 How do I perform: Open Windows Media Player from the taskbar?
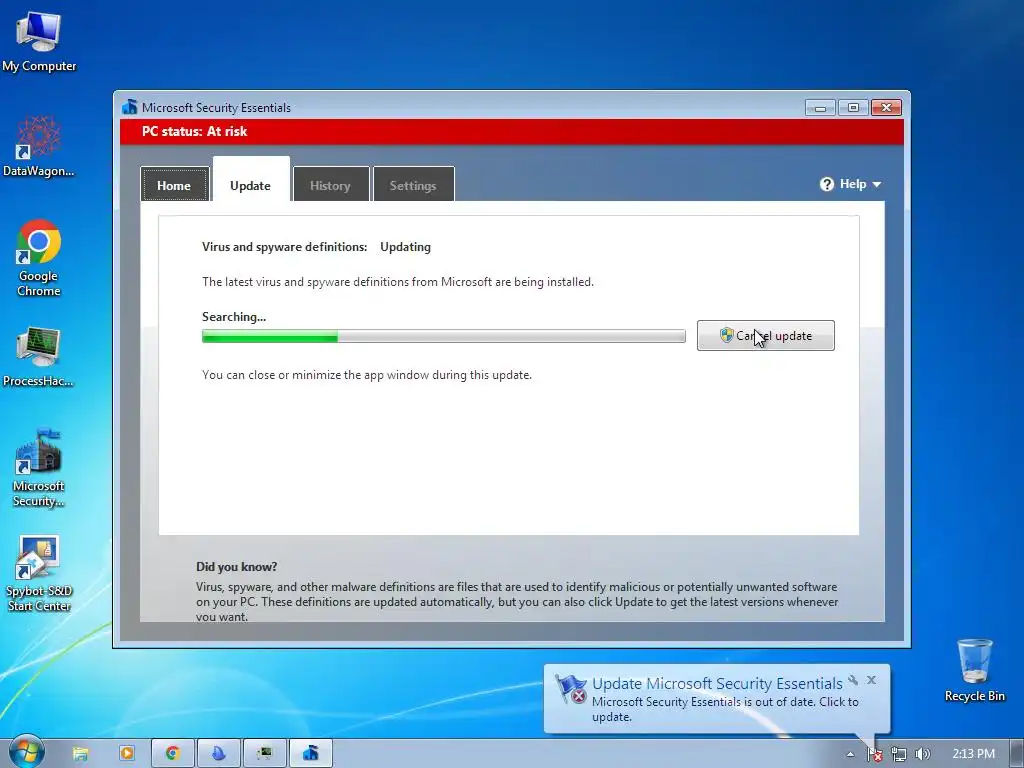[x=126, y=754]
